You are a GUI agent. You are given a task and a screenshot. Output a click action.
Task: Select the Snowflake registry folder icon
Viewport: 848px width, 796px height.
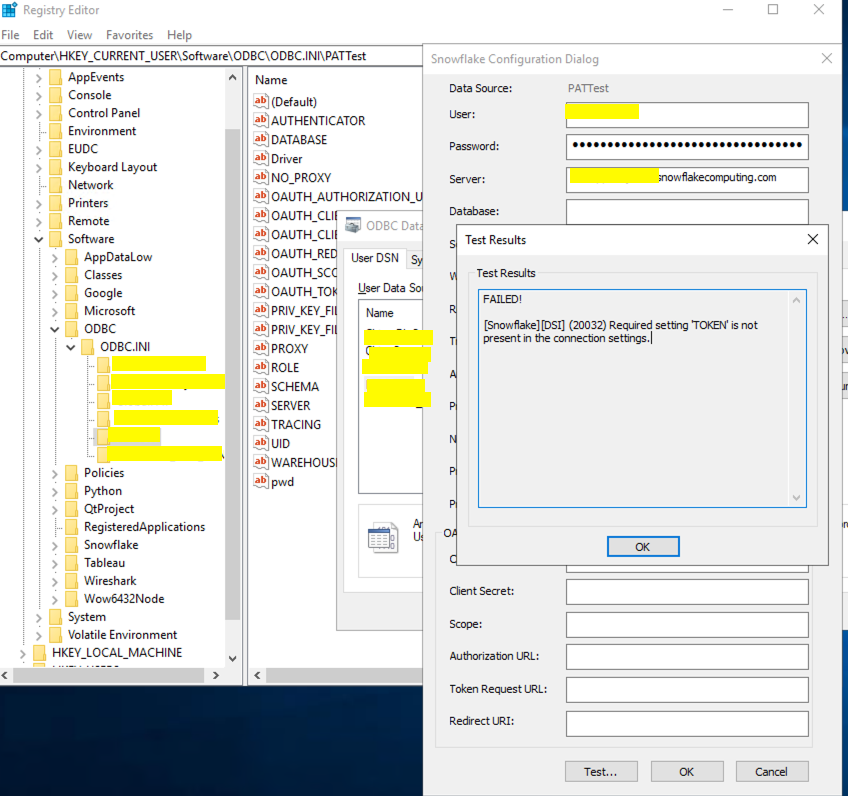[x=70, y=545]
